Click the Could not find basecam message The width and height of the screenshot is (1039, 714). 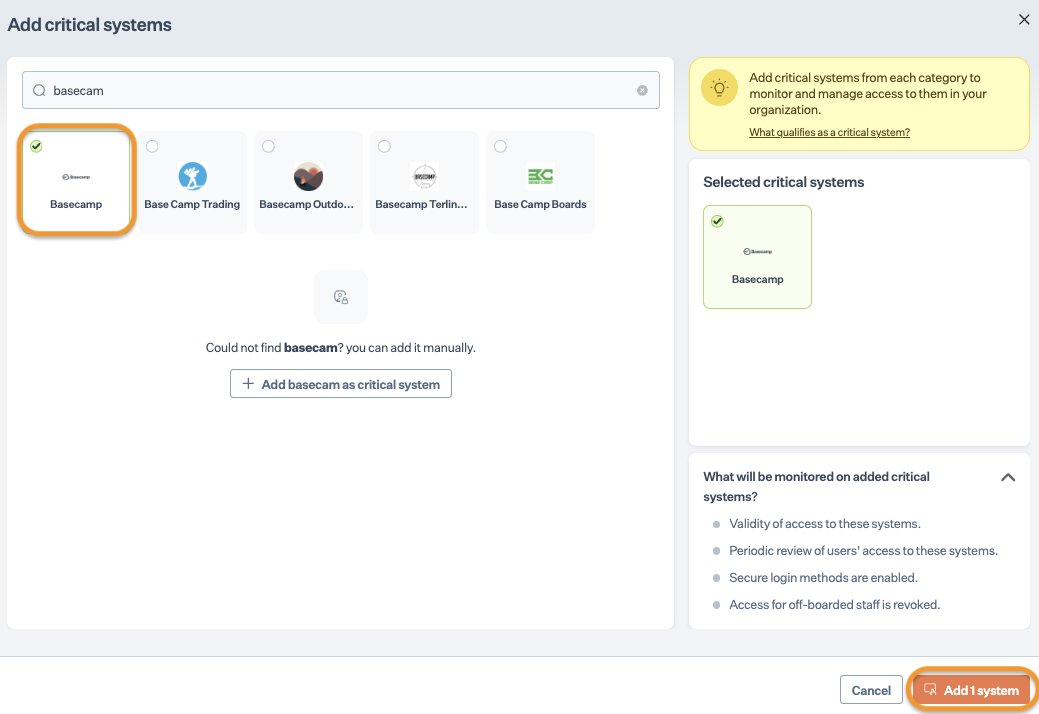(341, 348)
